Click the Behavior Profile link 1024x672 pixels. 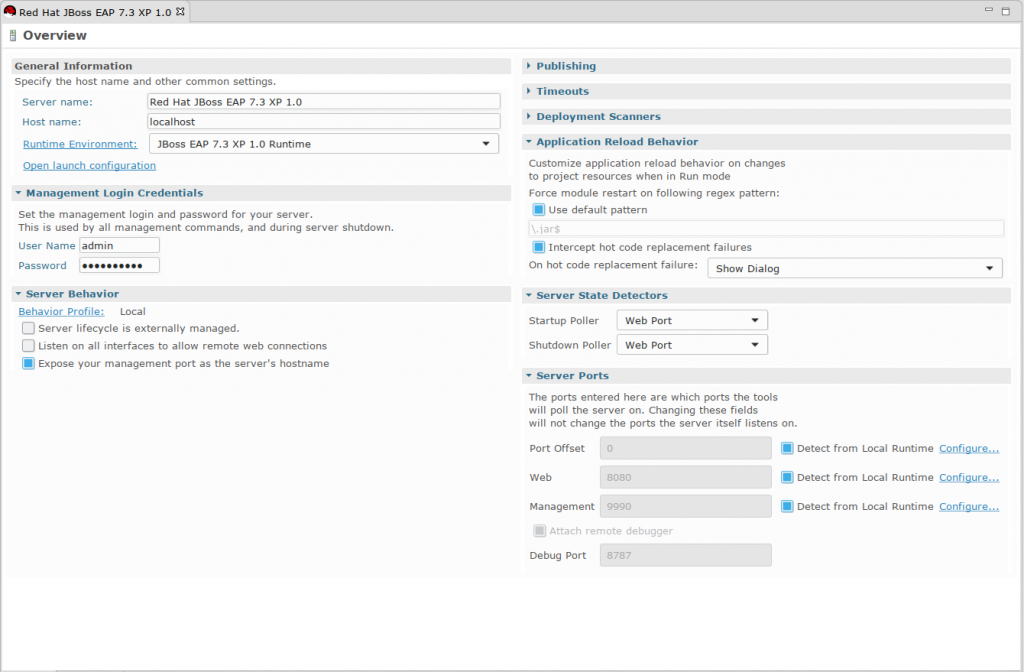tap(60, 311)
